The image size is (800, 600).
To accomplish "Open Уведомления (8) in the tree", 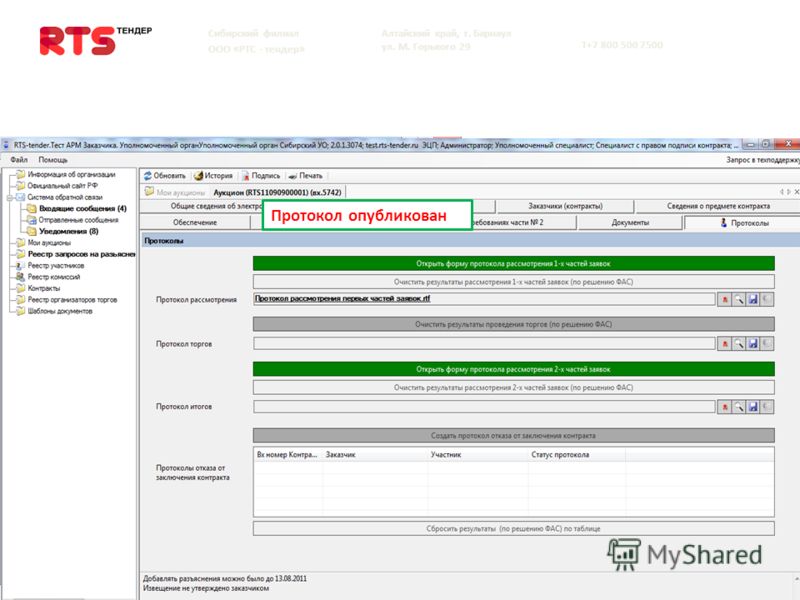I will click(x=69, y=231).
